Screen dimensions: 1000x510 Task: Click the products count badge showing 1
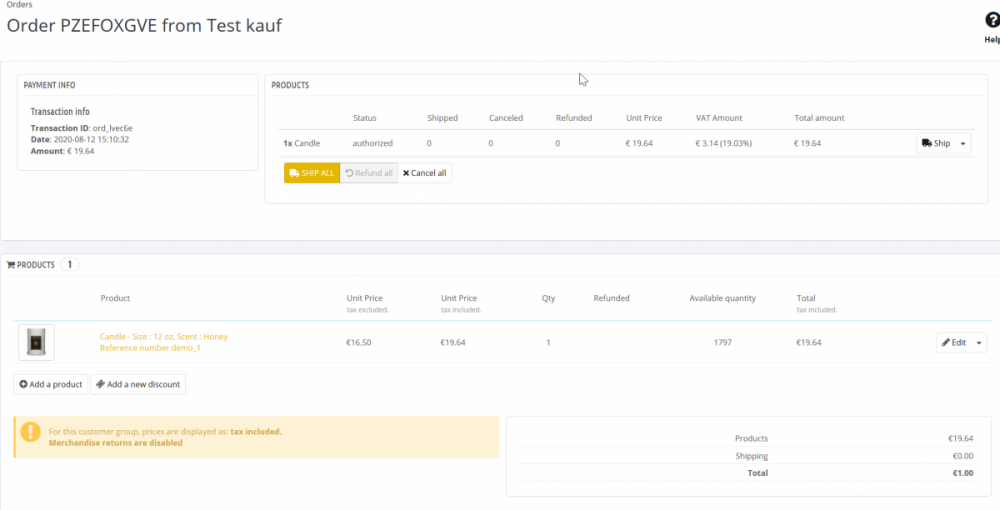tap(70, 265)
